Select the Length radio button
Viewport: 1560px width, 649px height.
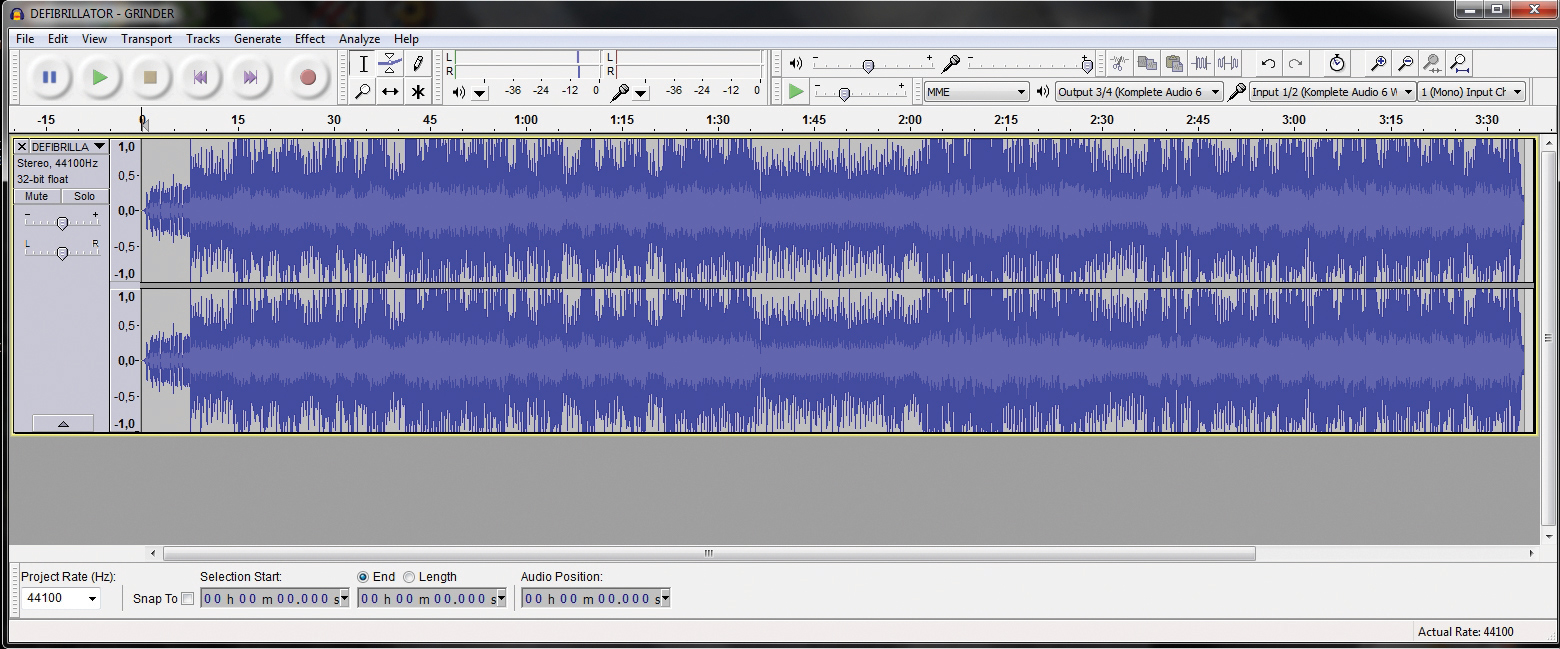pos(409,577)
